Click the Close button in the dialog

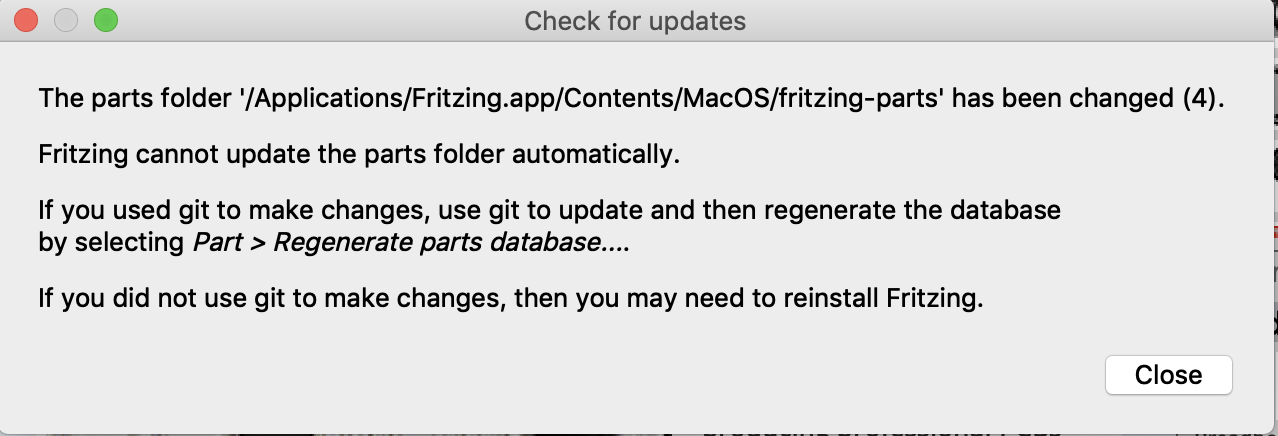1168,375
